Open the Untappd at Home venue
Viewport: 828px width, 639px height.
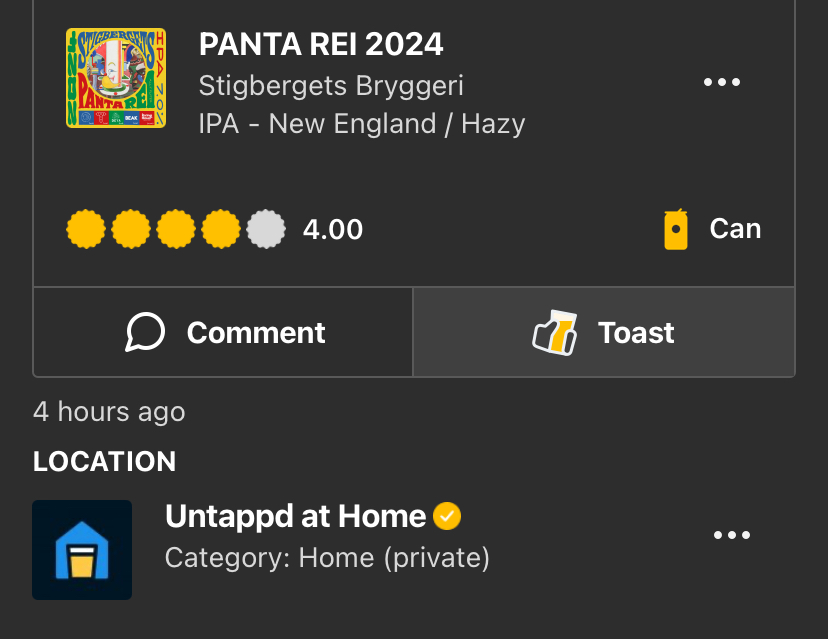click(295, 517)
